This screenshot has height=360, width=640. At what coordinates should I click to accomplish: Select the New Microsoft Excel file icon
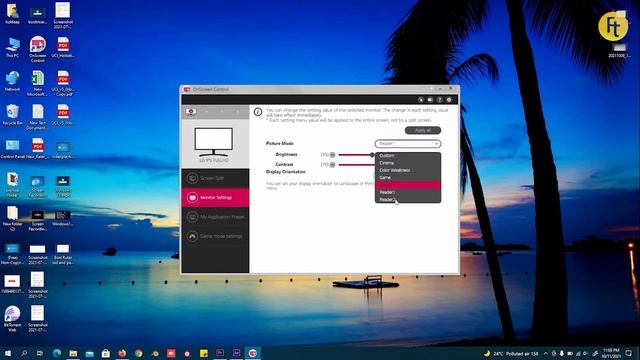coord(38,83)
